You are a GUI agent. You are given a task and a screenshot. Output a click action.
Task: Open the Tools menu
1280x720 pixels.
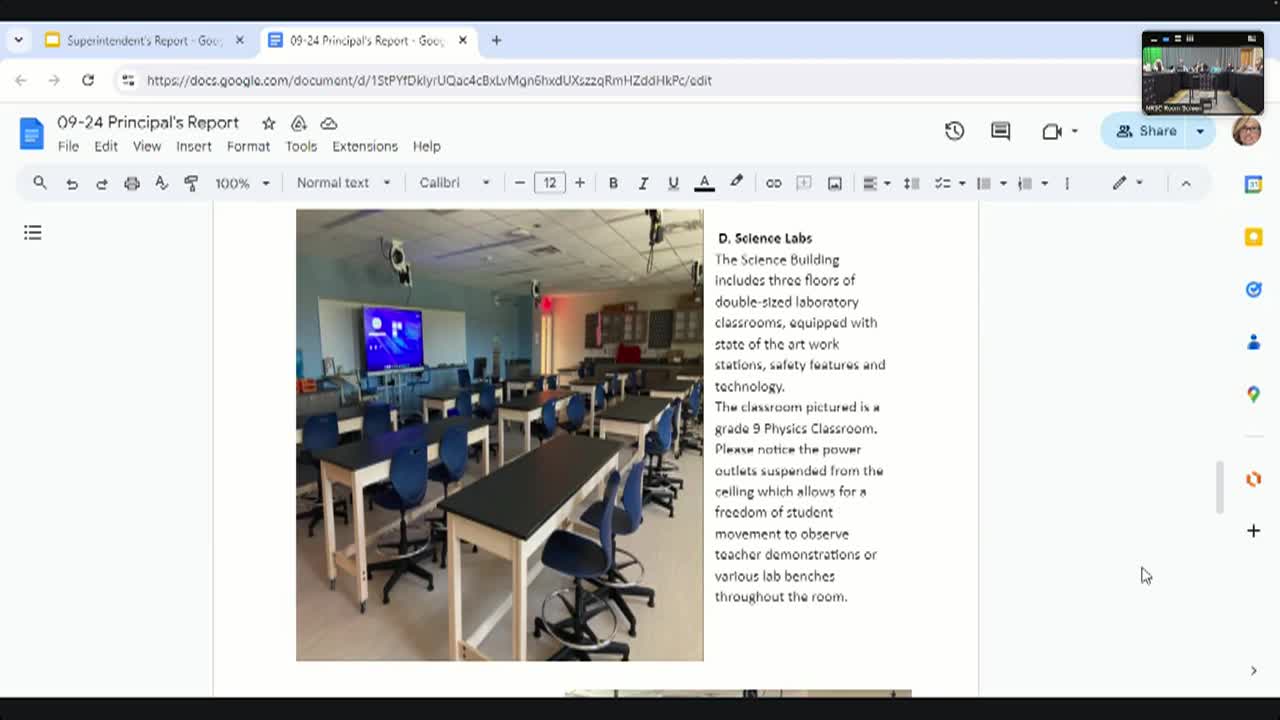301,146
